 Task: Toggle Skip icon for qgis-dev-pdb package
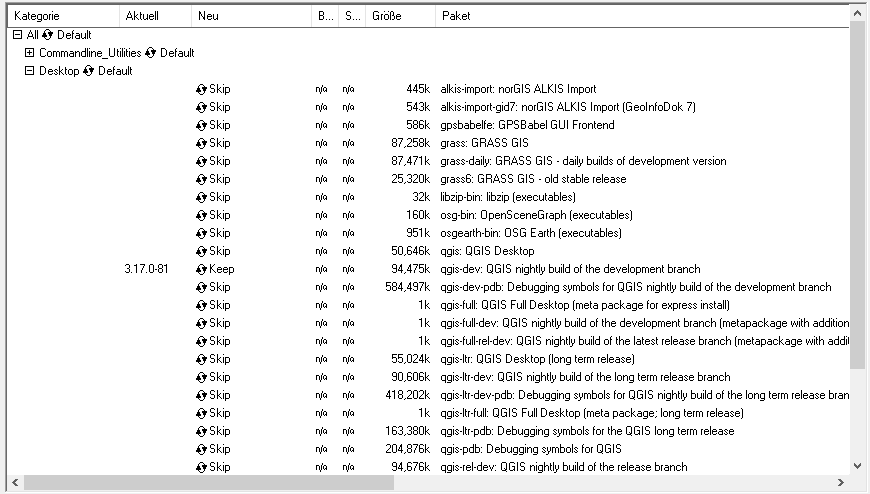[x=201, y=288]
